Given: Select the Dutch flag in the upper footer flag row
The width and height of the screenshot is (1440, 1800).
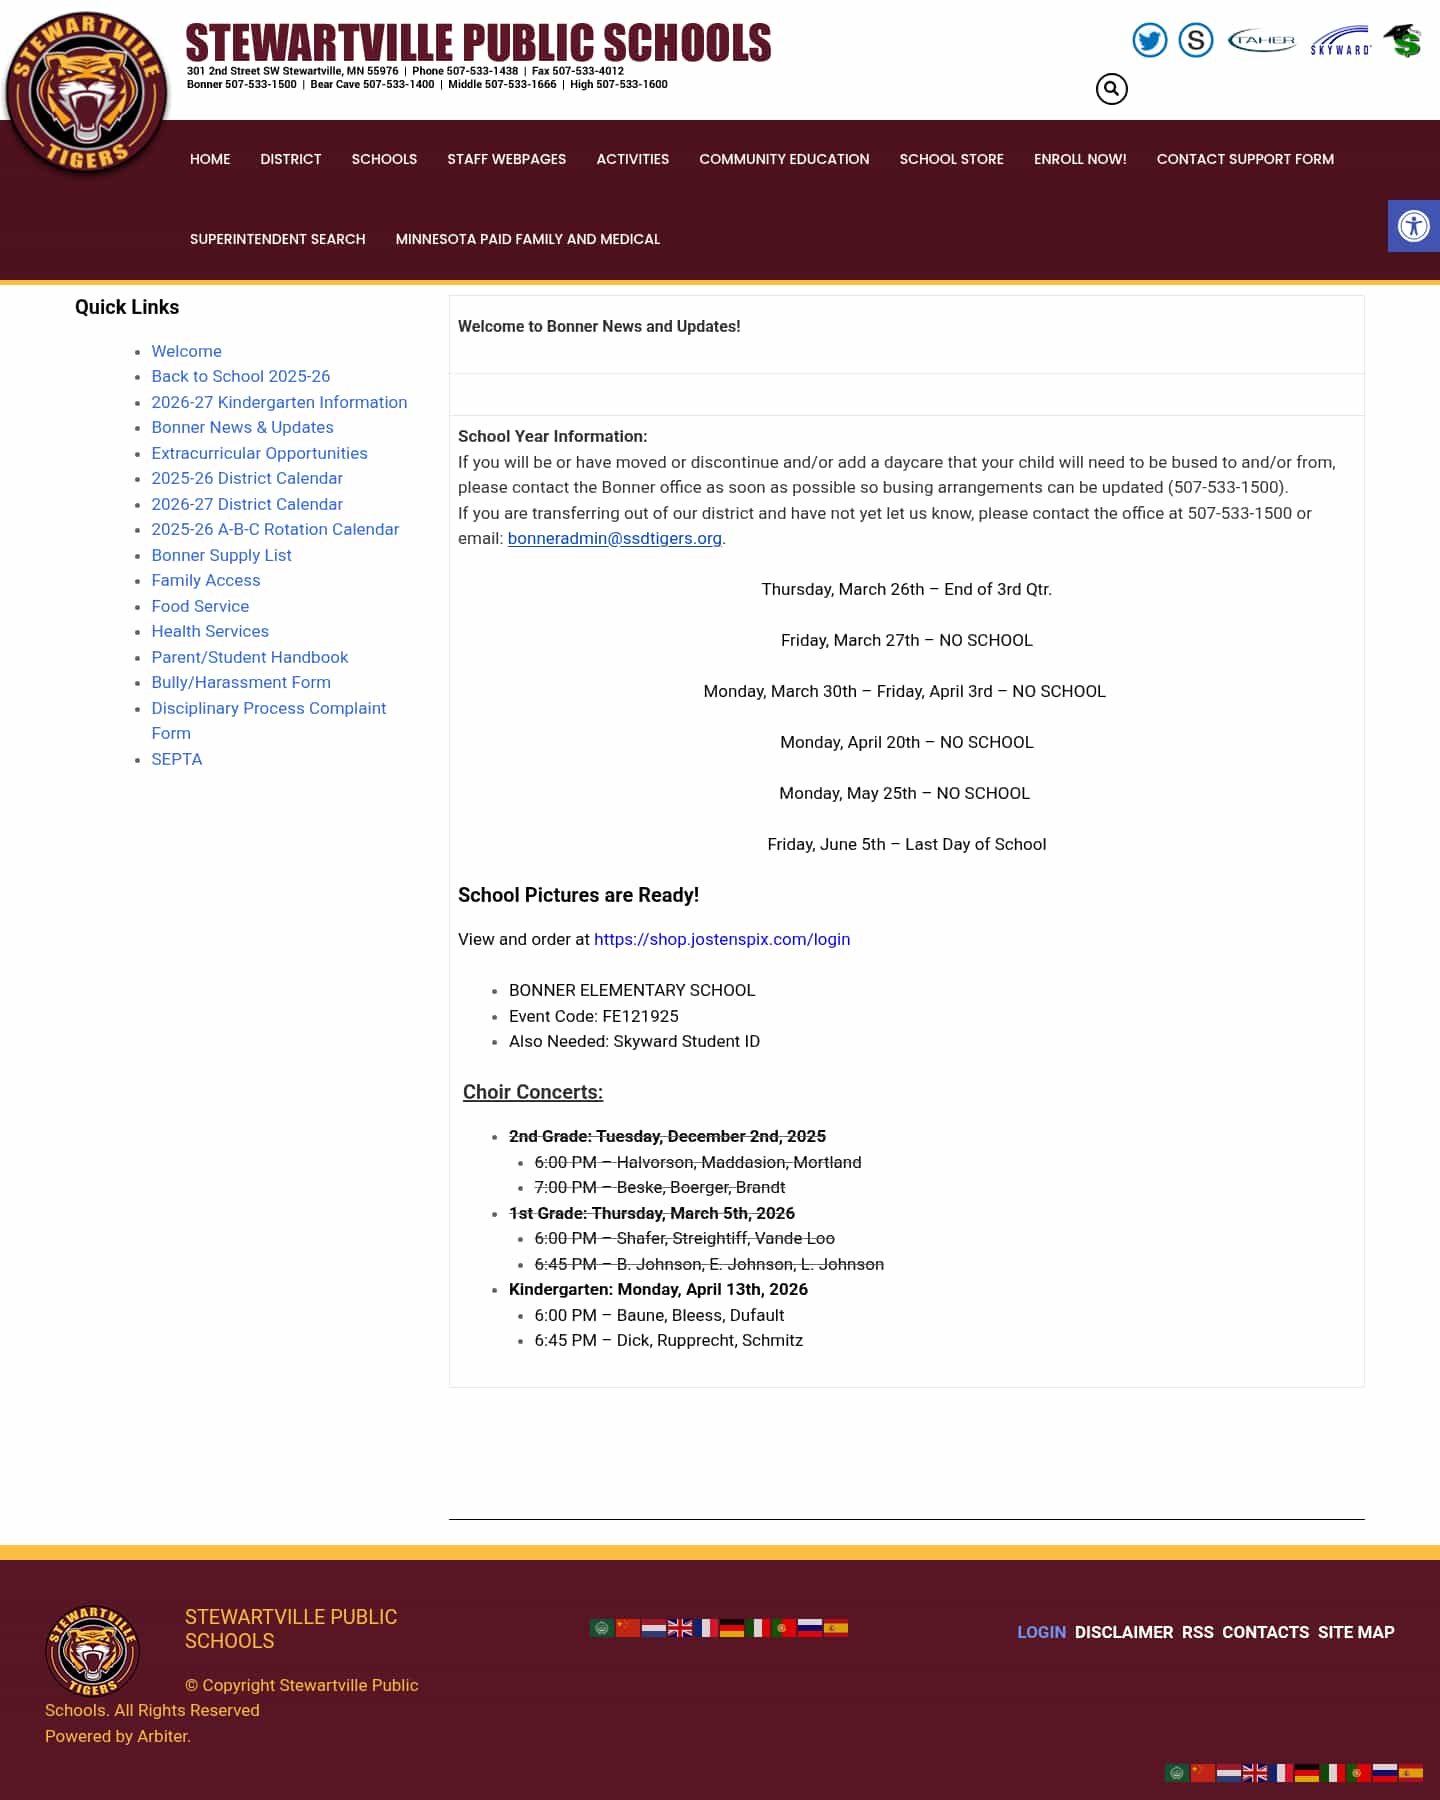Looking at the screenshot, I should pyautogui.click(x=654, y=1628).
